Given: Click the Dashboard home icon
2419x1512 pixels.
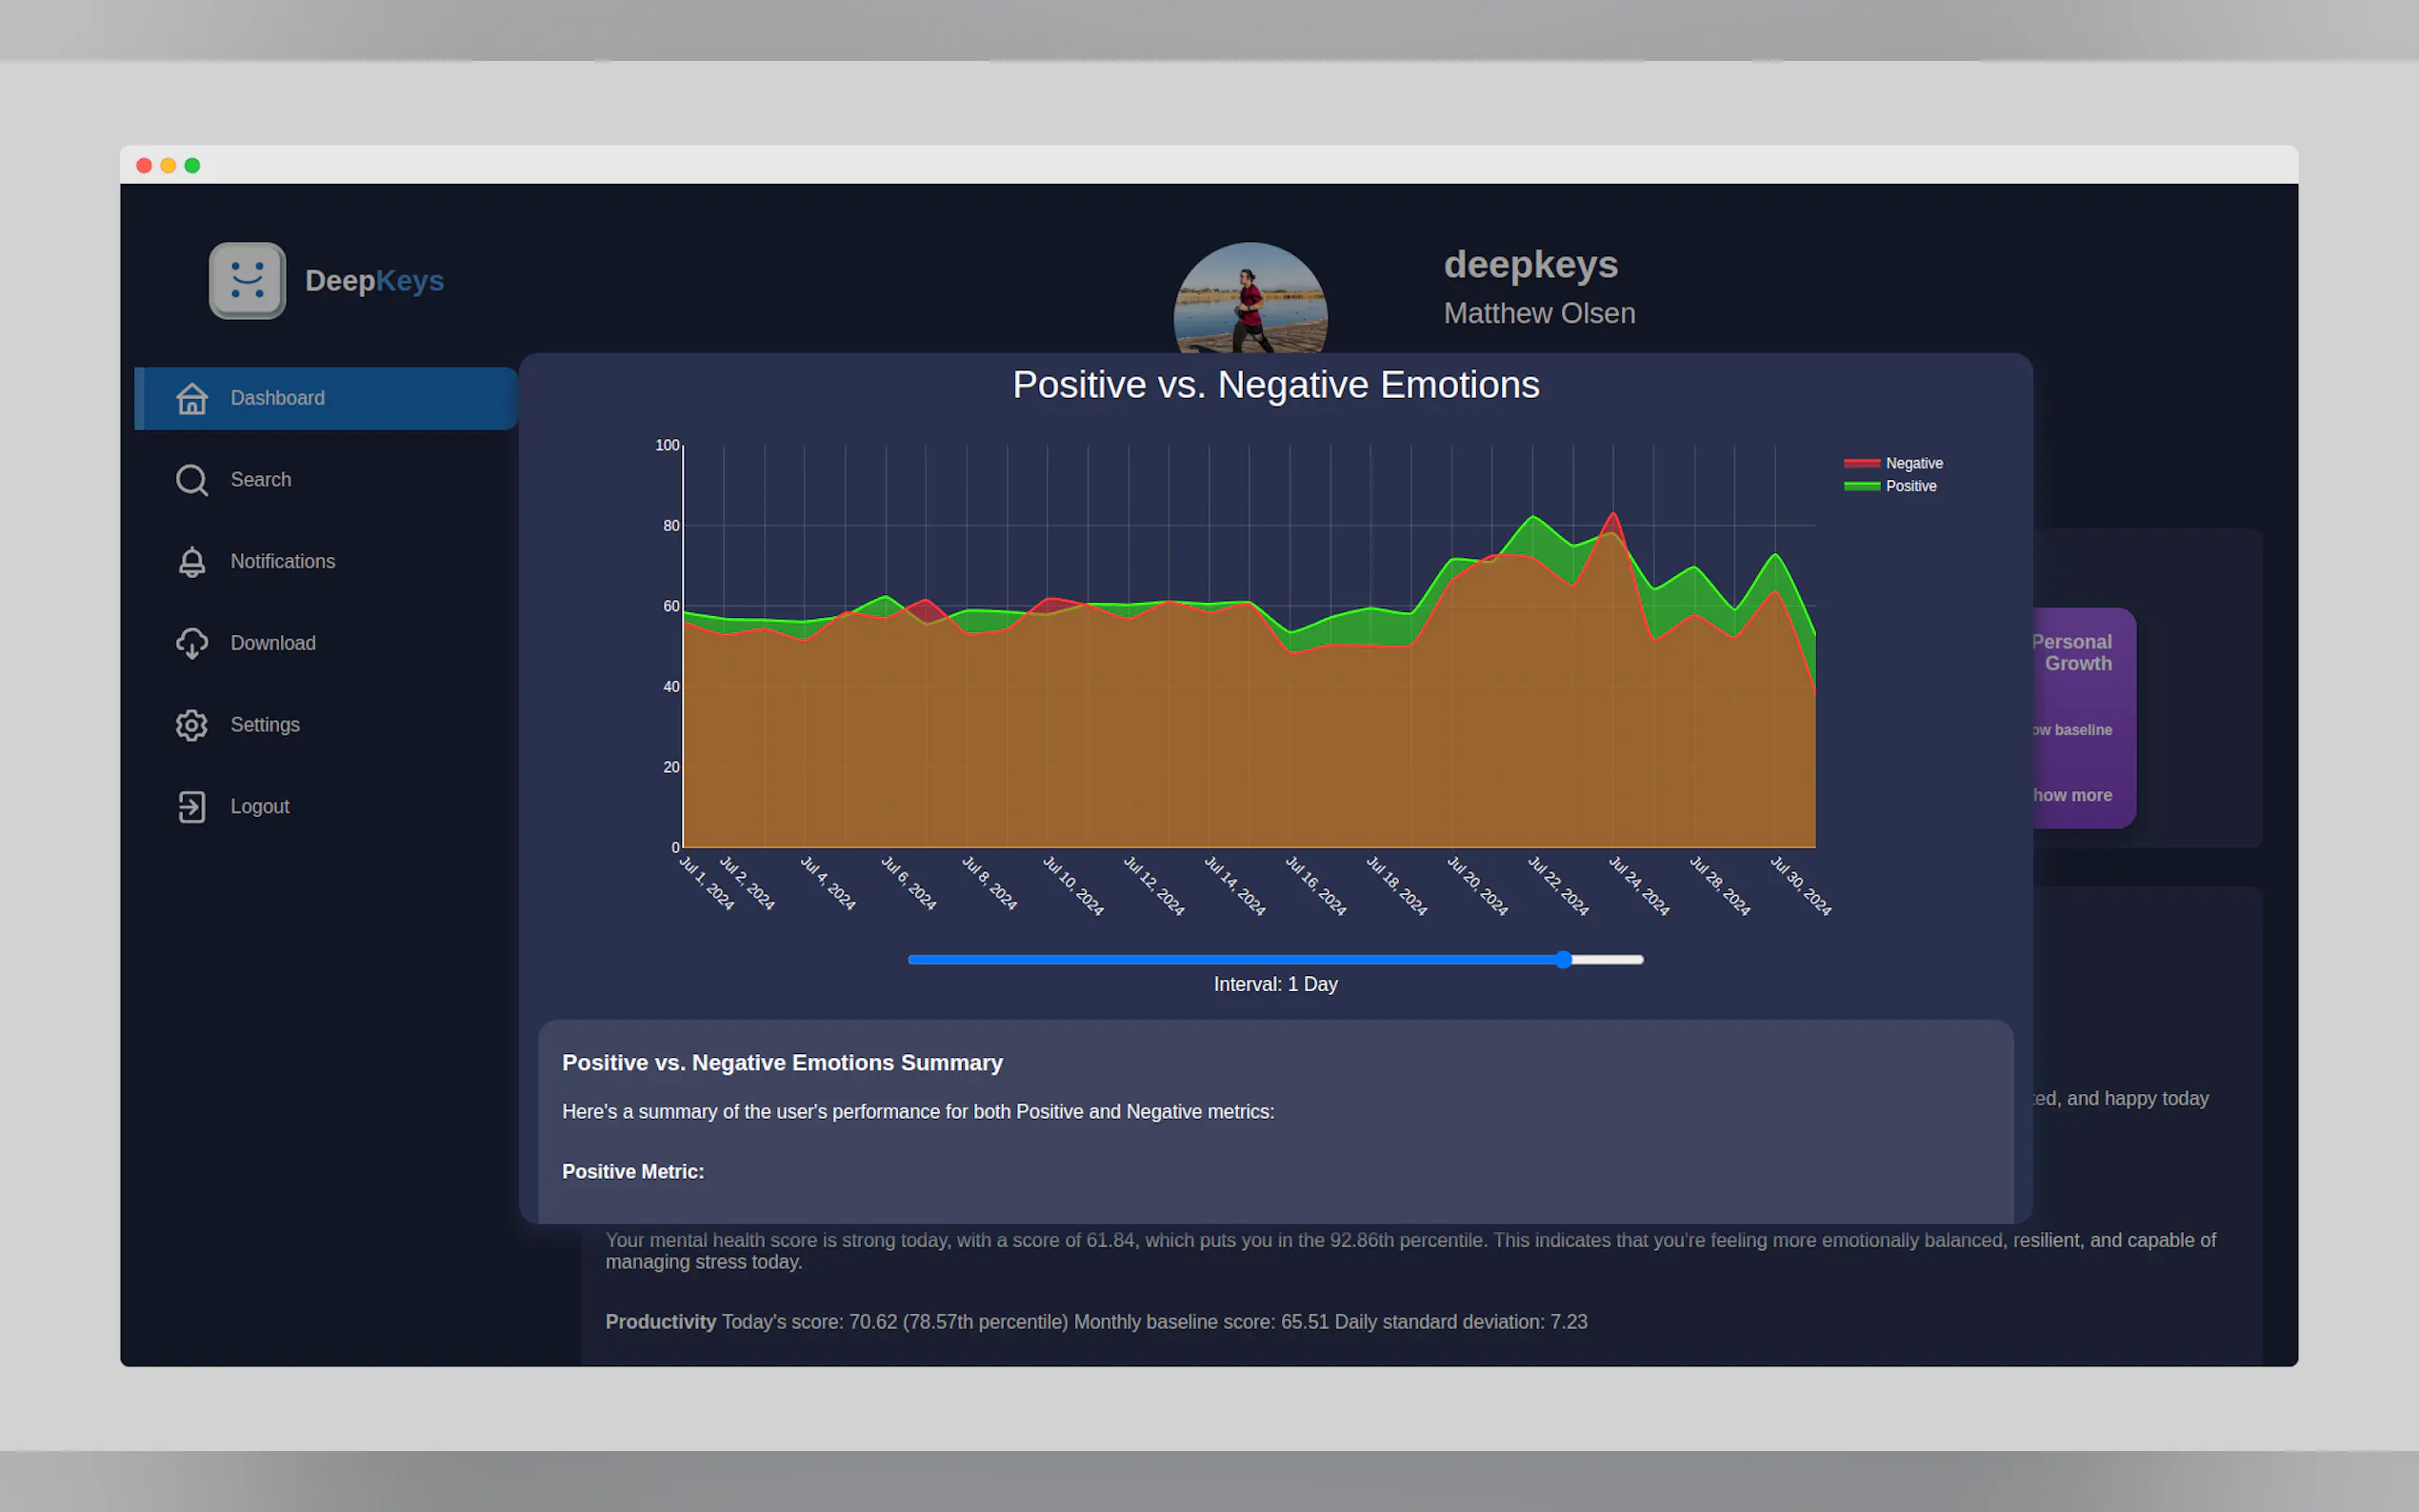Looking at the screenshot, I should point(192,398).
